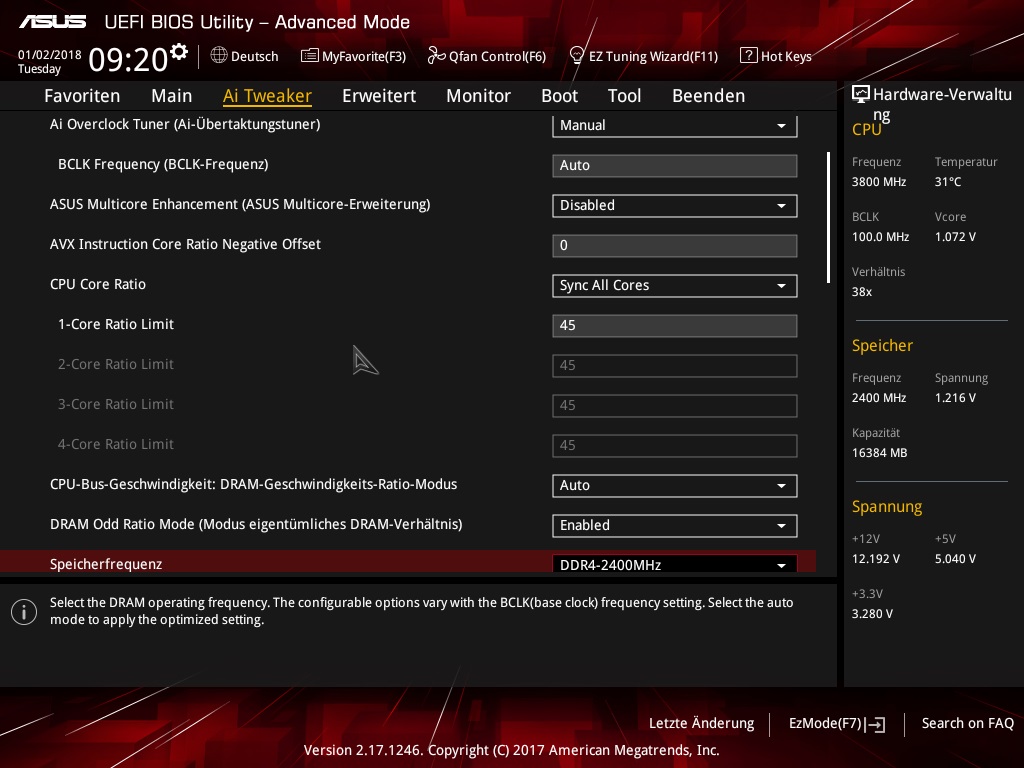1024x768 pixels.
Task: Click the MyFavorite list icon
Action: point(310,56)
